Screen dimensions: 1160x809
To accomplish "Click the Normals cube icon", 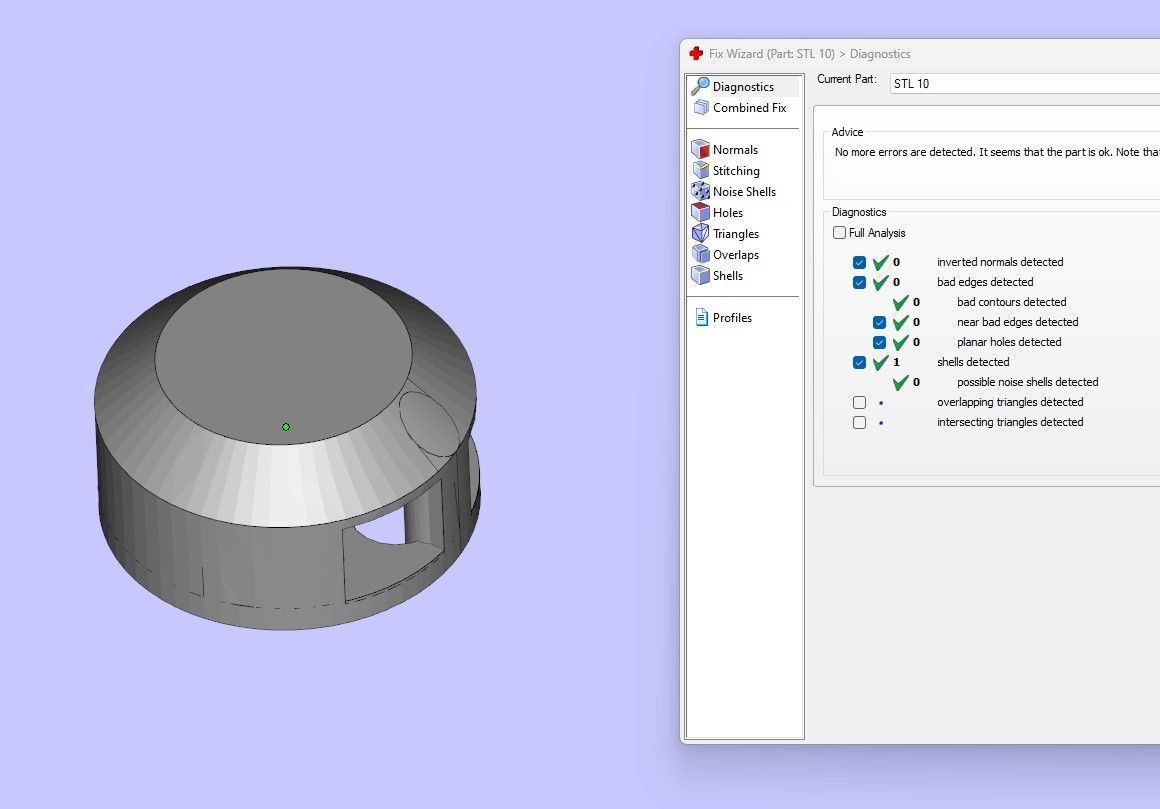I will click(x=700, y=149).
